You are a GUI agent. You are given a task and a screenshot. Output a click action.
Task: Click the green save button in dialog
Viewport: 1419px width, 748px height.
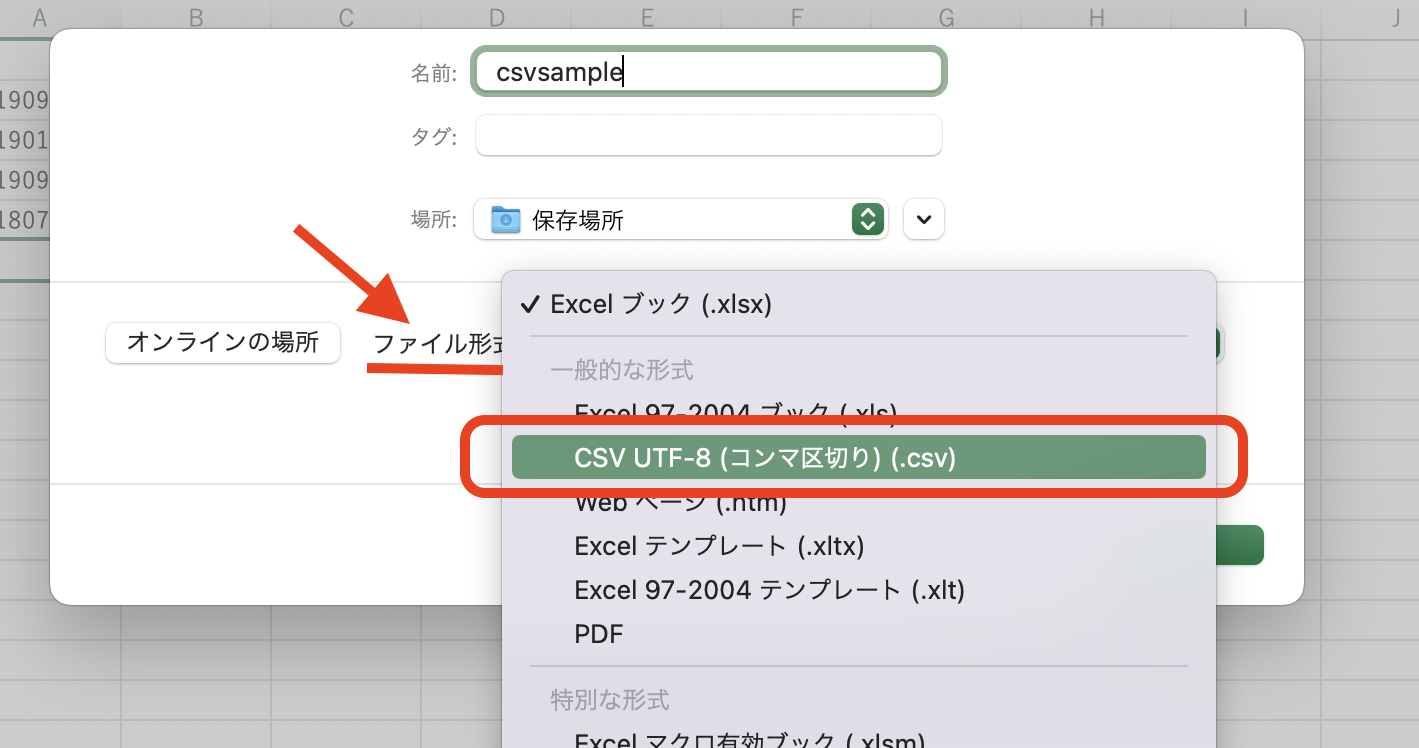click(x=1240, y=545)
